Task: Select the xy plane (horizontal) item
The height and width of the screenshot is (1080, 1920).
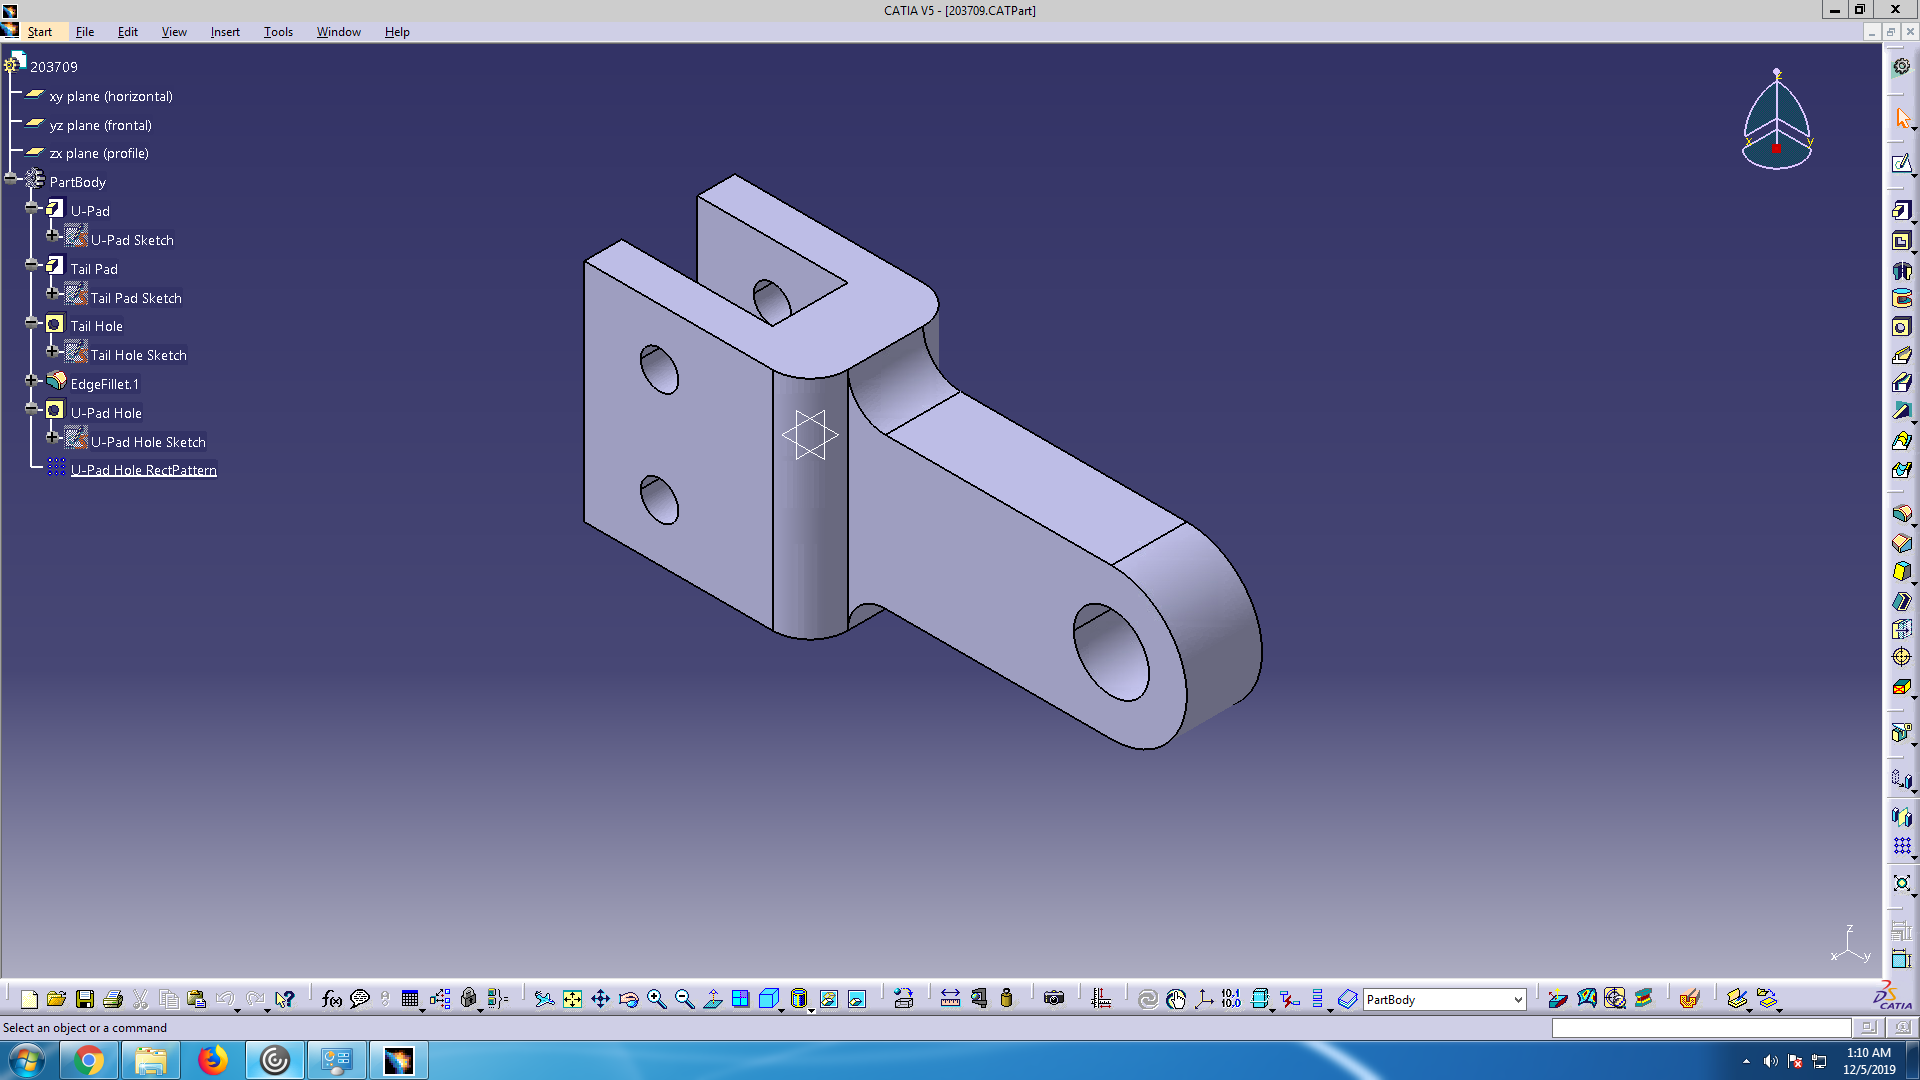Action: point(111,97)
